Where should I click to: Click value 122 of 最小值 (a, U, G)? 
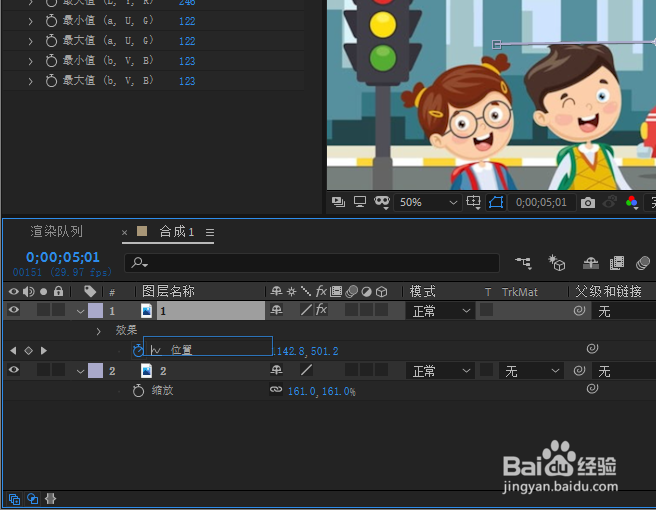pyautogui.click(x=187, y=21)
